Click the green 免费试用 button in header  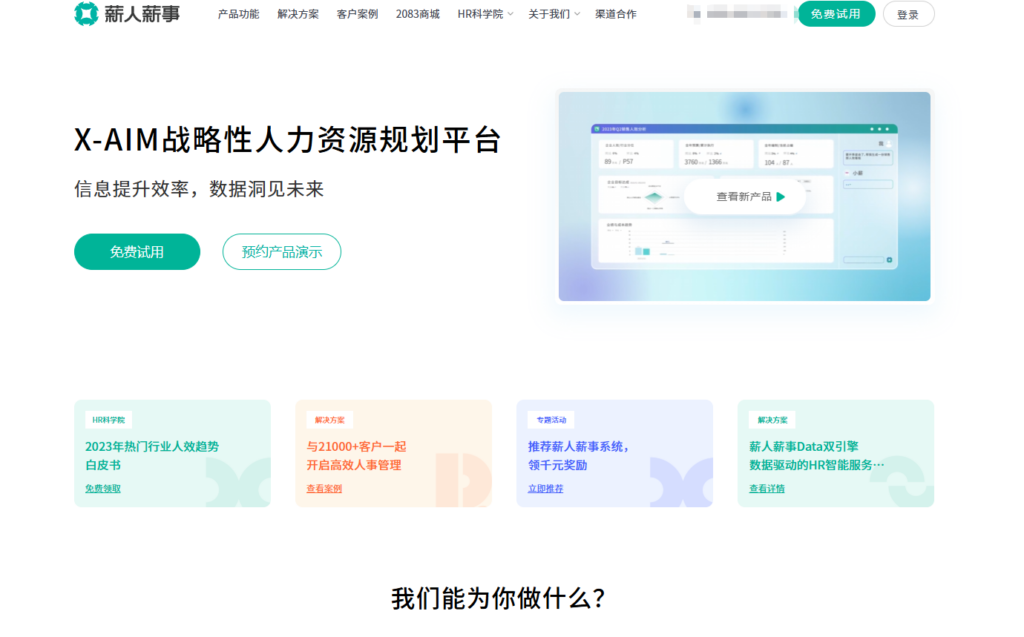tap(838, 14)
